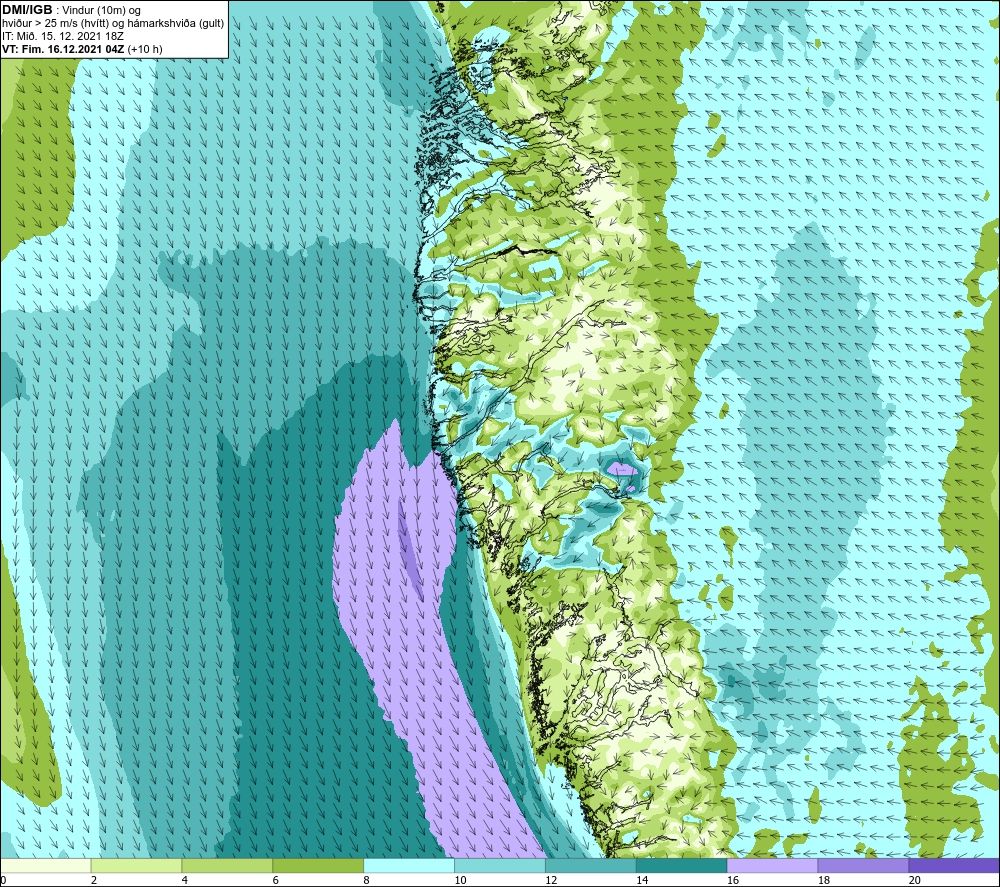Click the 'hviður > 25 m/s' legend line

pyautogui.click(x=113, y=24)
